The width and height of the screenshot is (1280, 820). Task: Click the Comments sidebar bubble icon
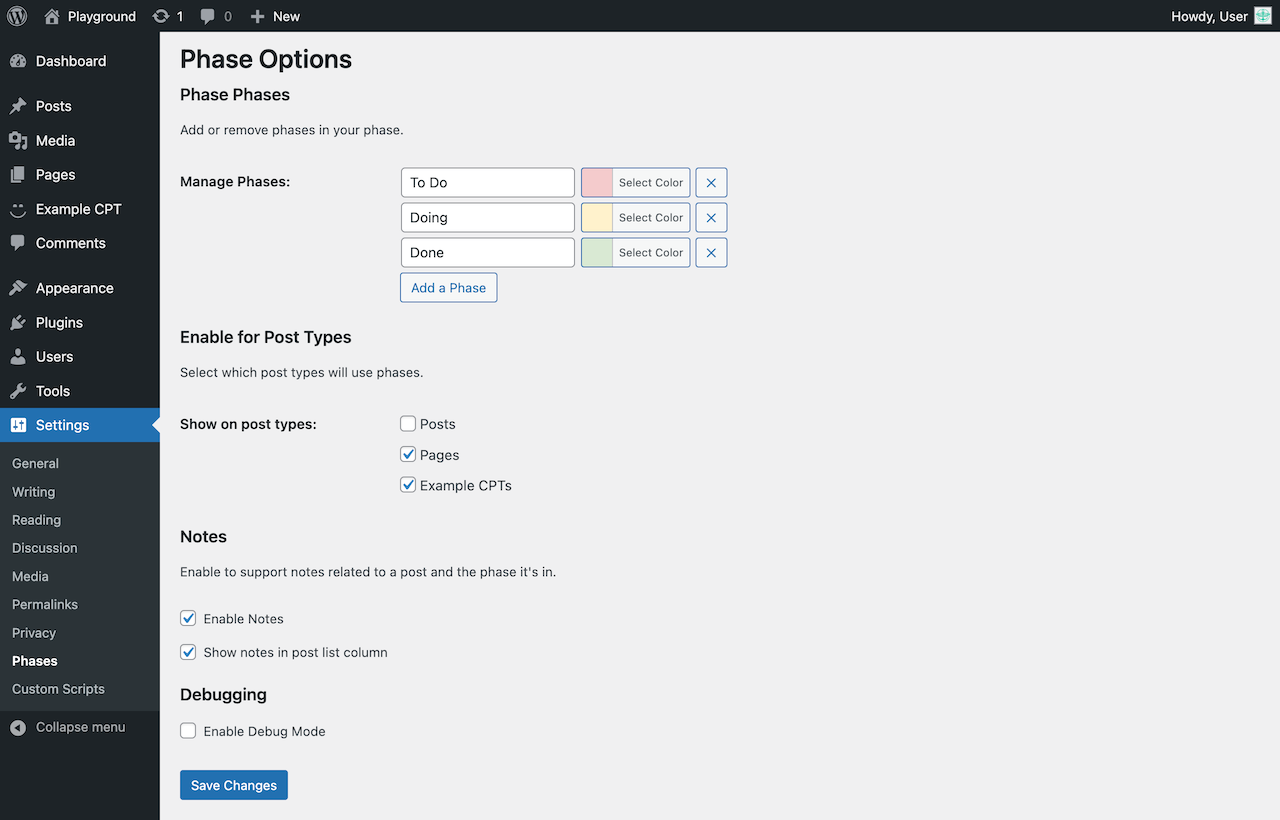pyautogui.click(x=18, y=243)
